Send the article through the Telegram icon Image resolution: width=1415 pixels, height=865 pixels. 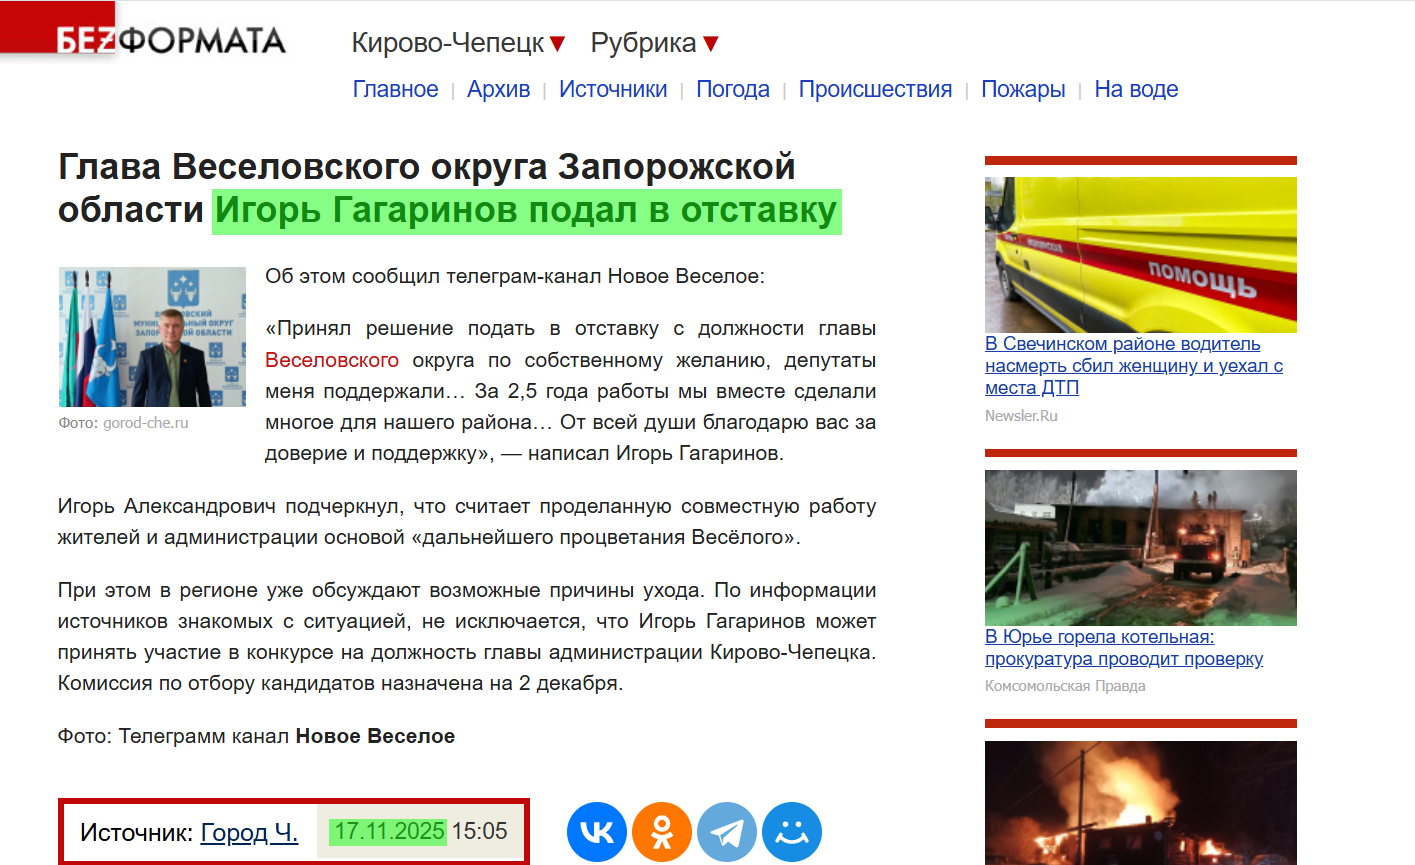pyautogui.click(x=727, y=831)
